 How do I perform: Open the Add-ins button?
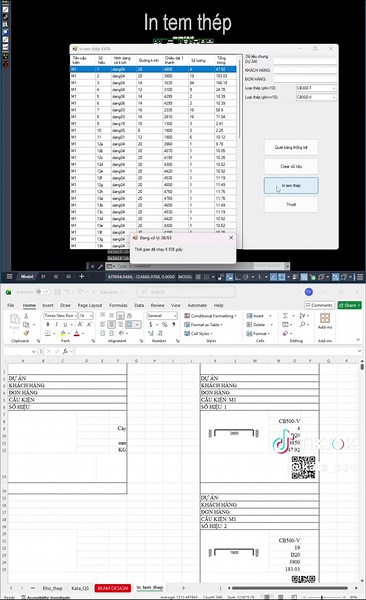point(325,321)
